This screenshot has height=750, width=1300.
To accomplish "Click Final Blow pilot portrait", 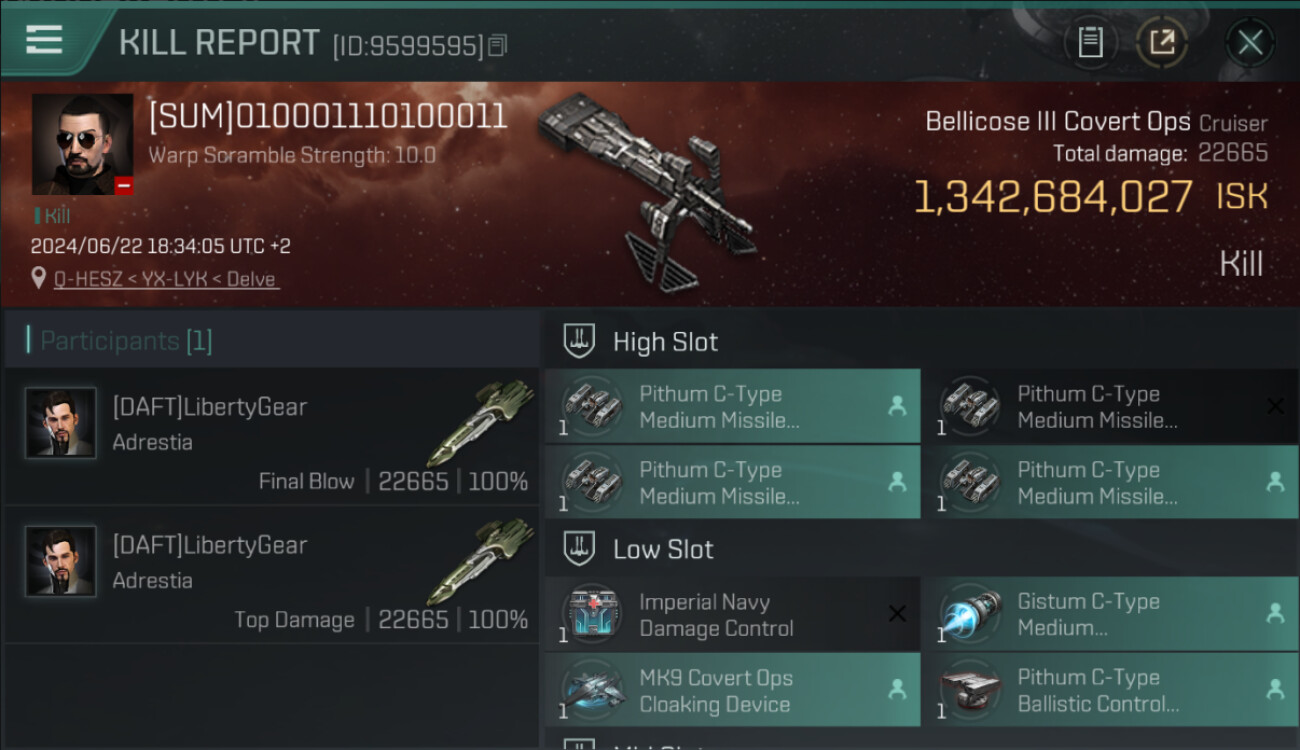I will (61, 423).
